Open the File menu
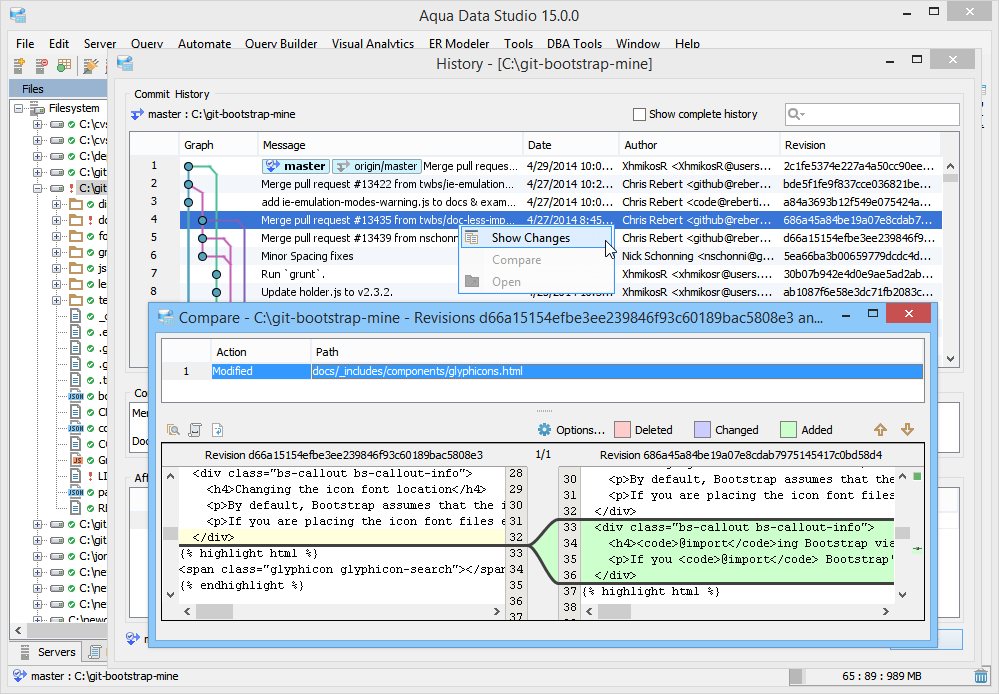Screen dimensions: 999x694 25,44
